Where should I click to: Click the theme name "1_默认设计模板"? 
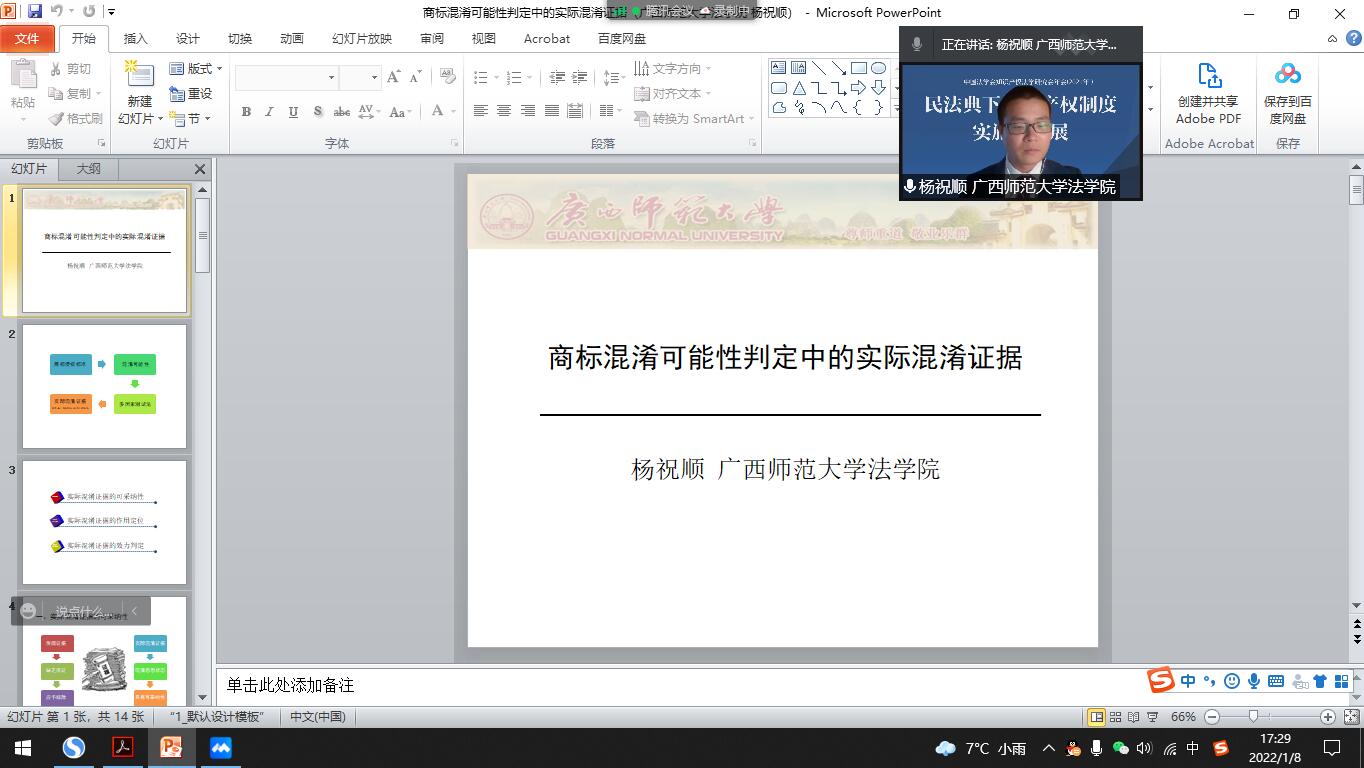[216, 717]
